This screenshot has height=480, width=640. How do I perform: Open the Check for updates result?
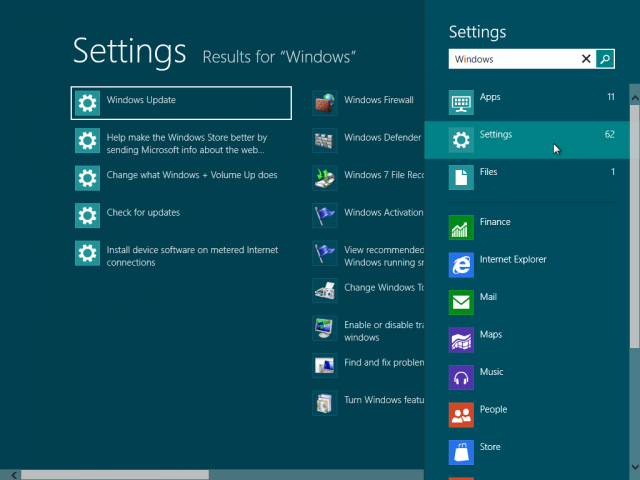(x=143, y=213)
